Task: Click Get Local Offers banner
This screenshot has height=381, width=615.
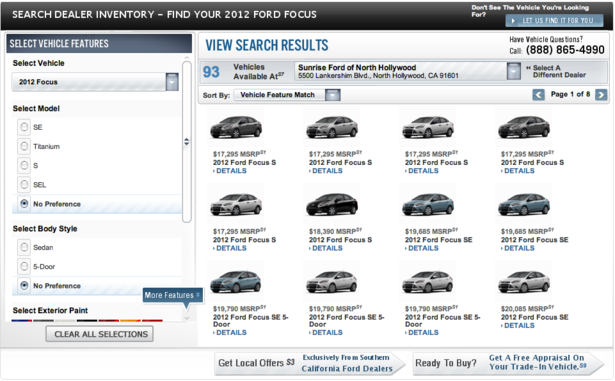Action: point(309,363)
